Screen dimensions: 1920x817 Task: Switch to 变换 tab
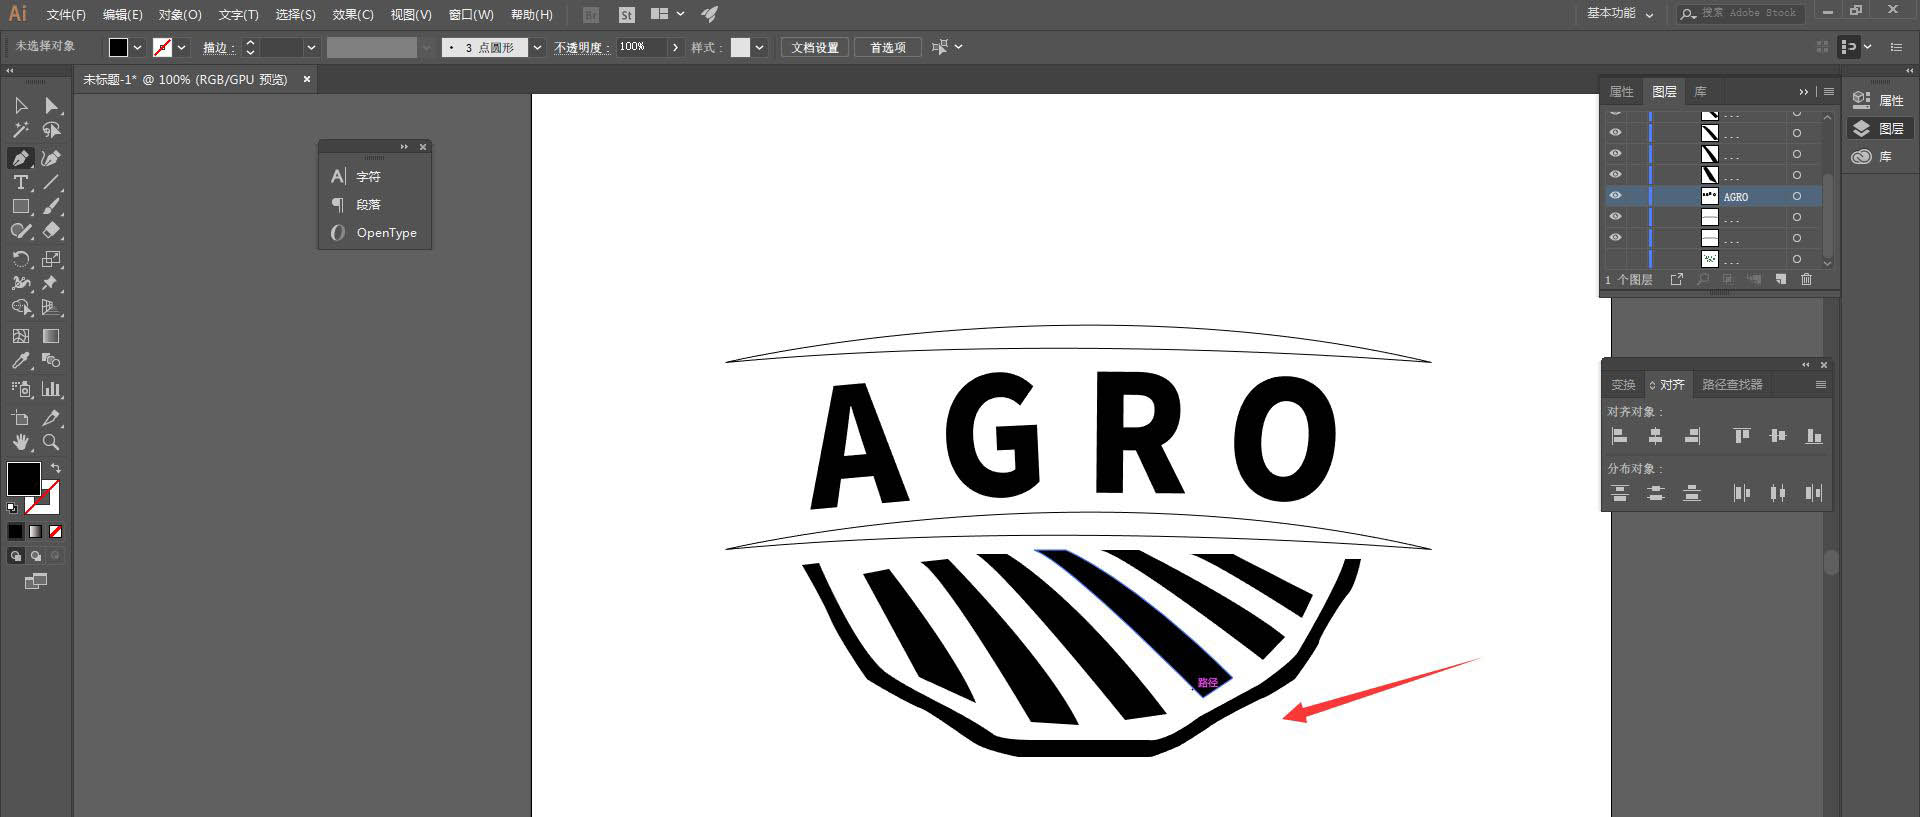click(1623, 384)
